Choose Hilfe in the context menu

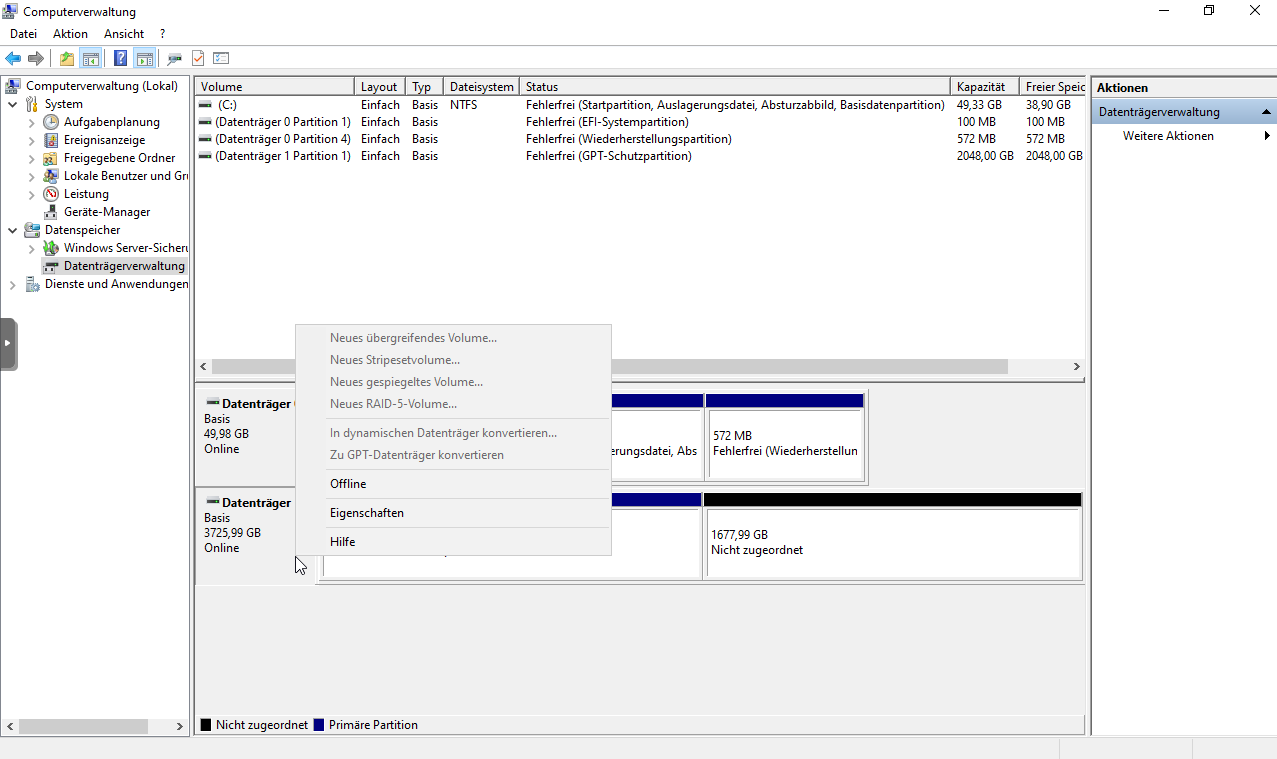(453, 542)
